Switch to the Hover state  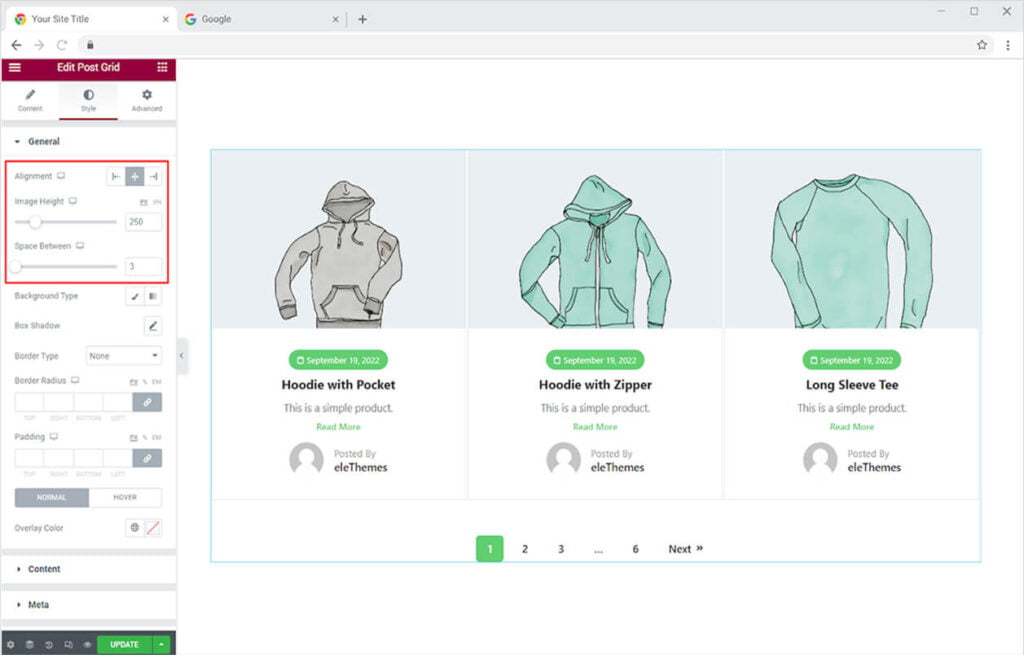coord(125,497)
